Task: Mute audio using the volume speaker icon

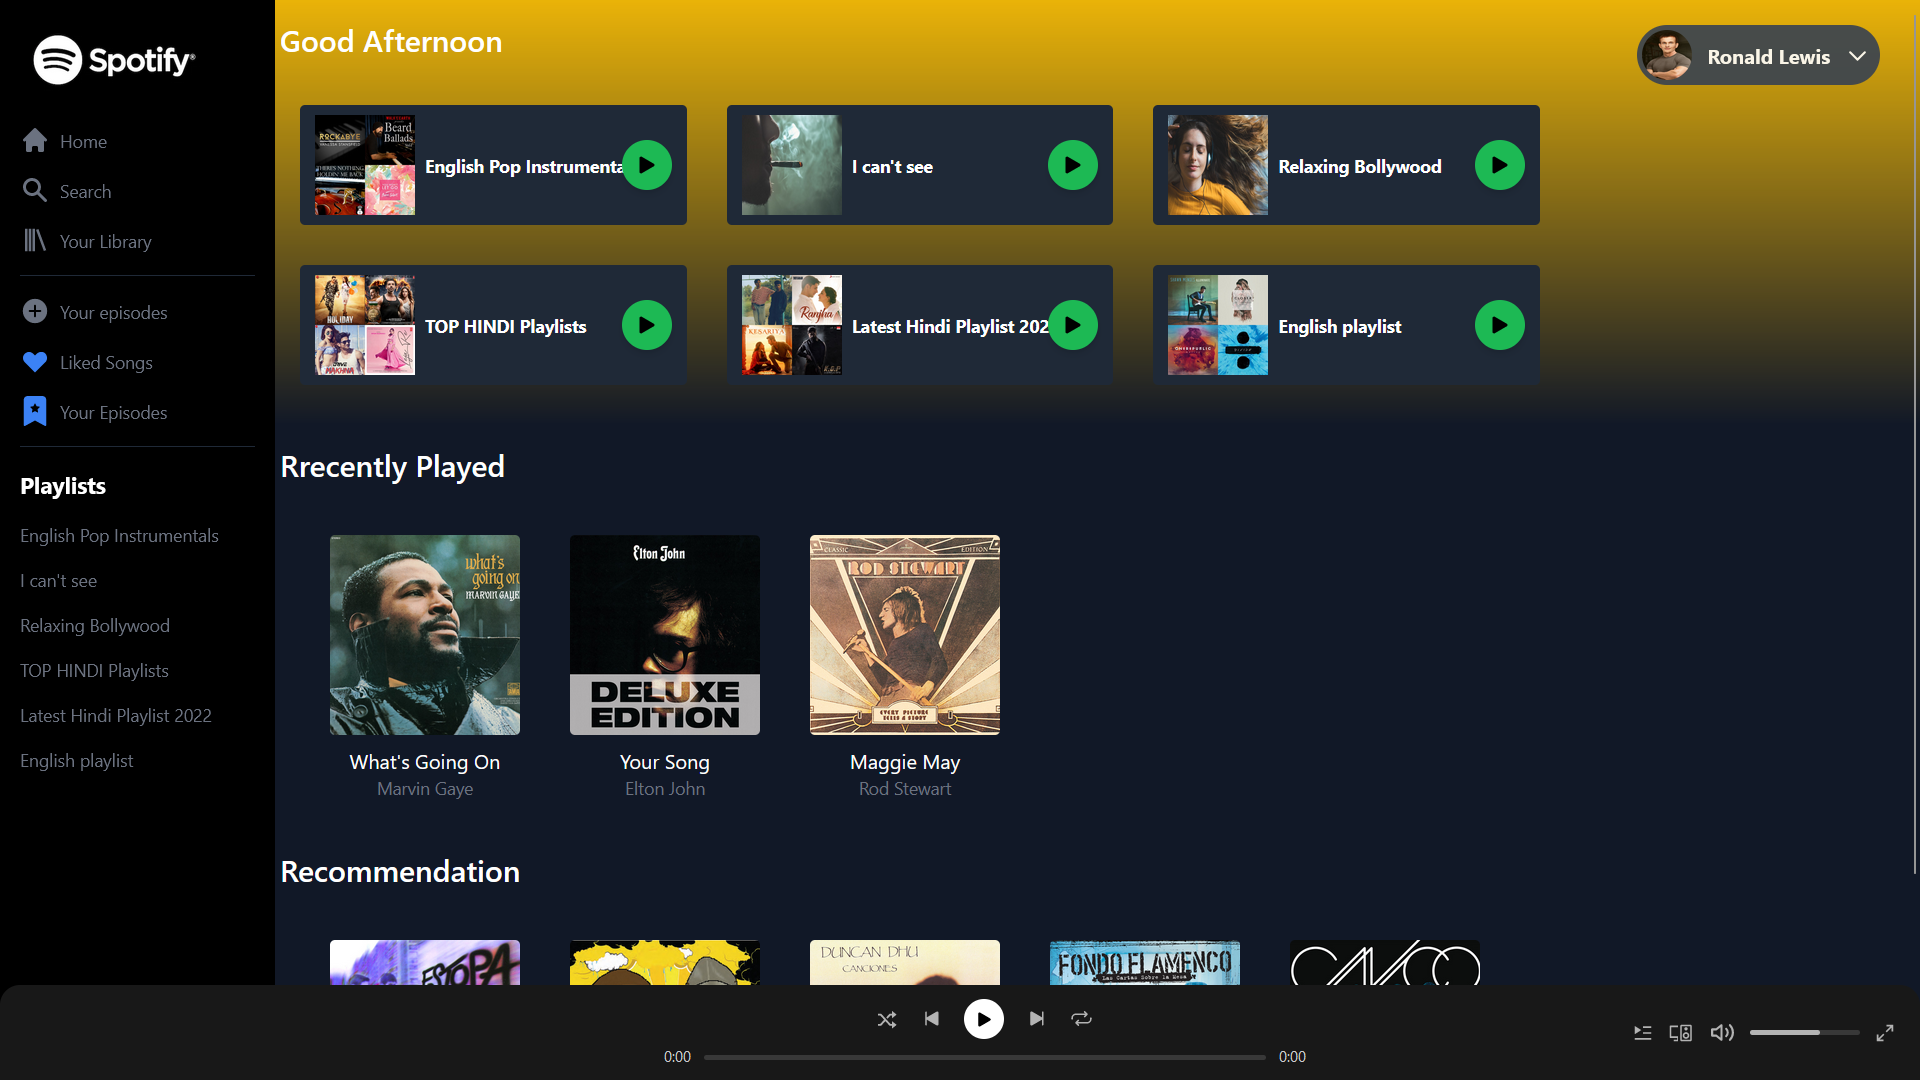Action: pyautogui.click(x=1722, y=1033)
